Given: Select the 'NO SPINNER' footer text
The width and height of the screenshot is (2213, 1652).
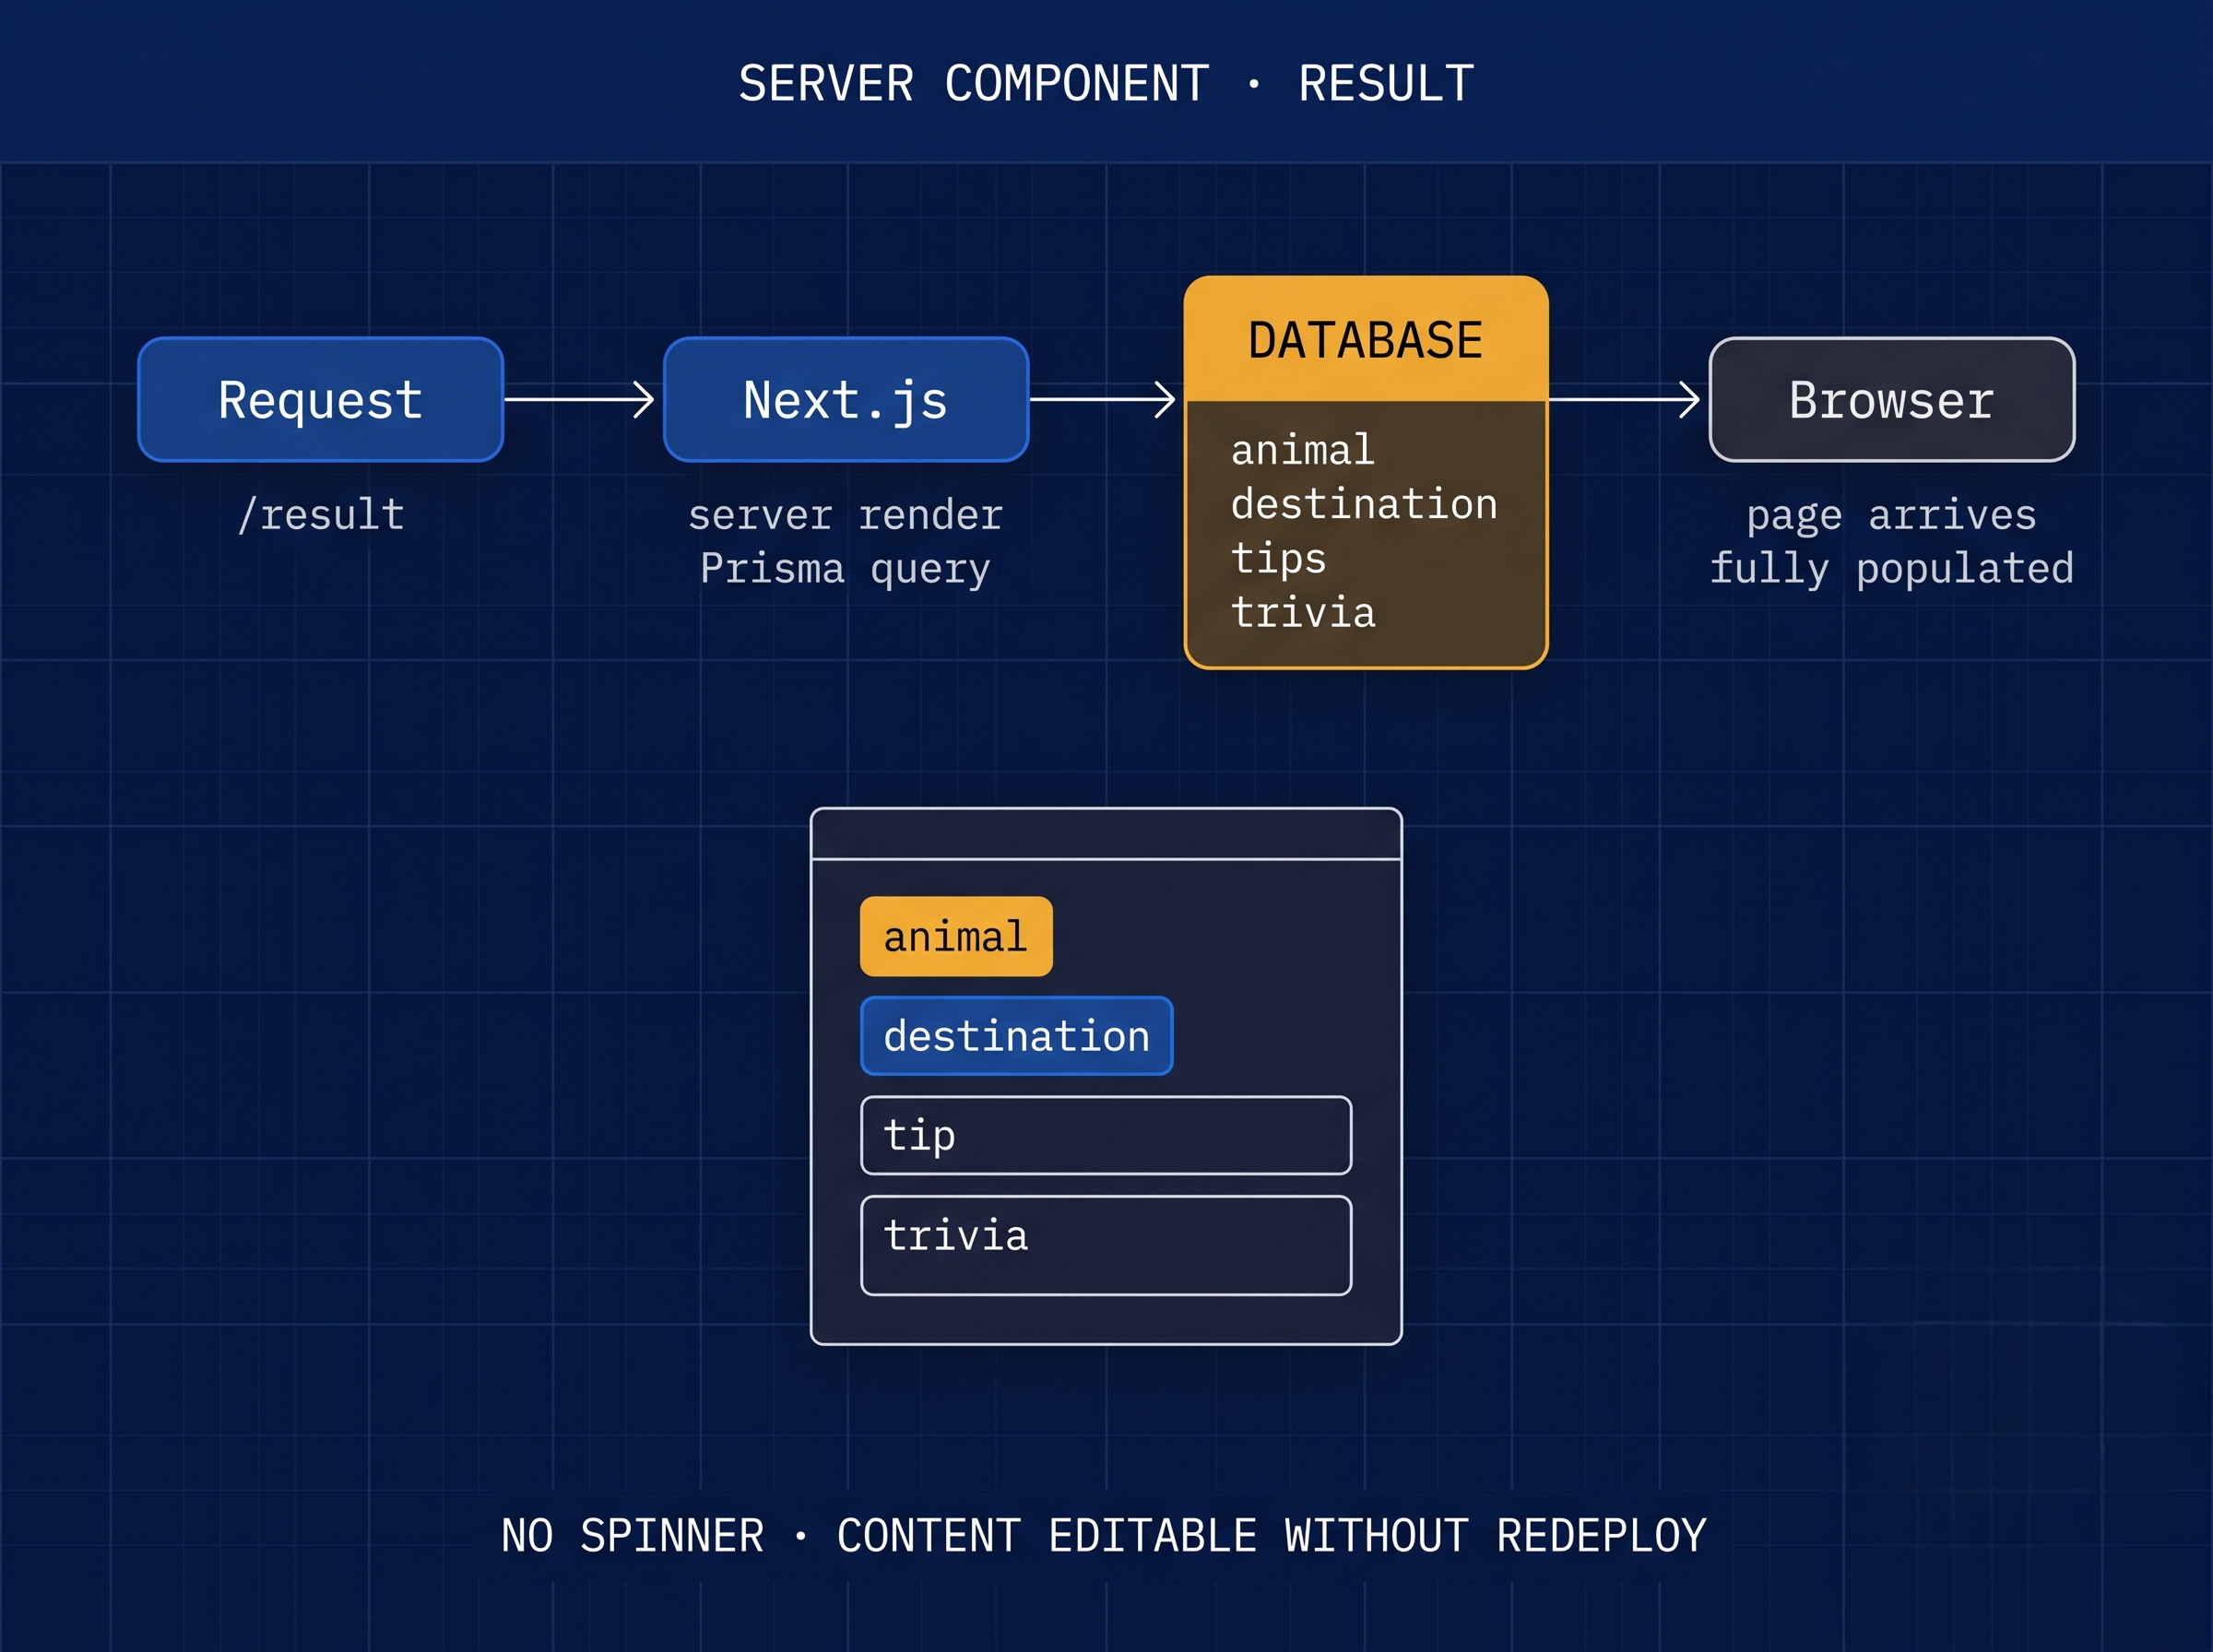Looking at the screenshot, I should tap(632, 1536).
